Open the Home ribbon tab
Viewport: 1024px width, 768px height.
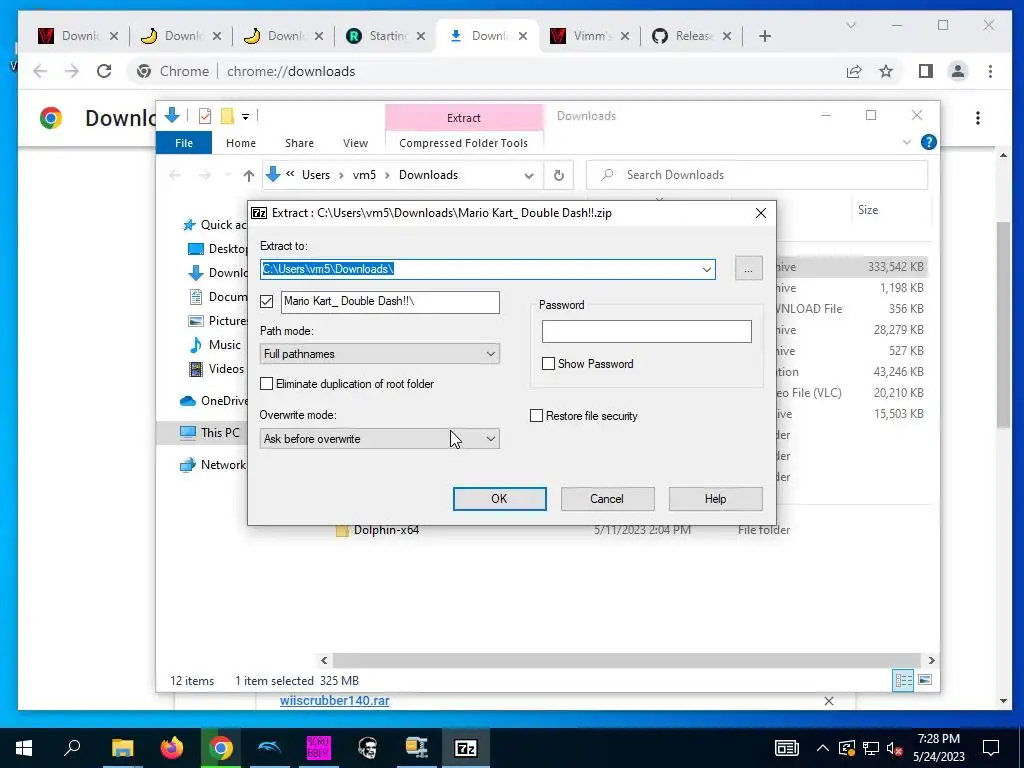click(x=241, y=143)
